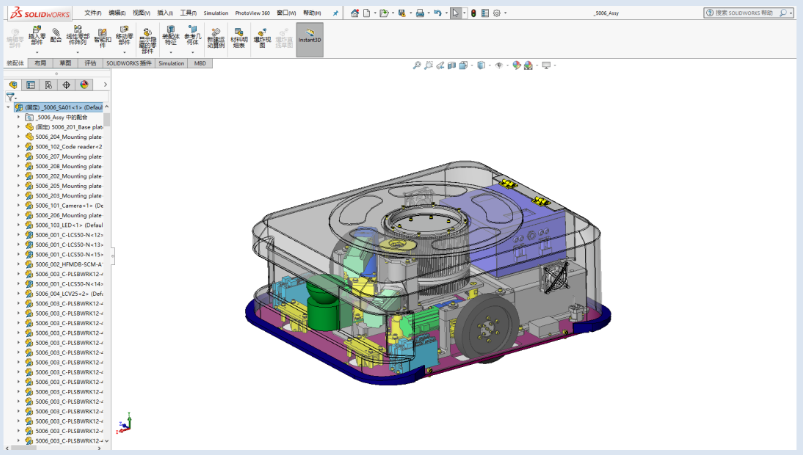Image resolution: width=803 pixels, height=455 pixels.
Task: Create a new document via New icon
Action: point(367,13)
